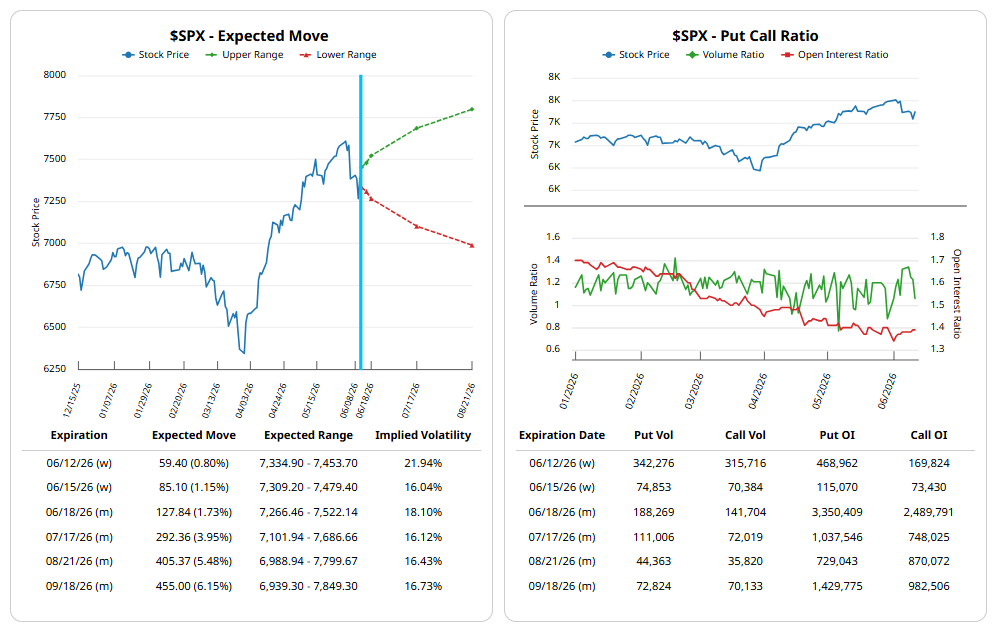This screenshot has width=992, height=628.
Task: Click the $SPX - Expected Move chart title
Action: 249,36
